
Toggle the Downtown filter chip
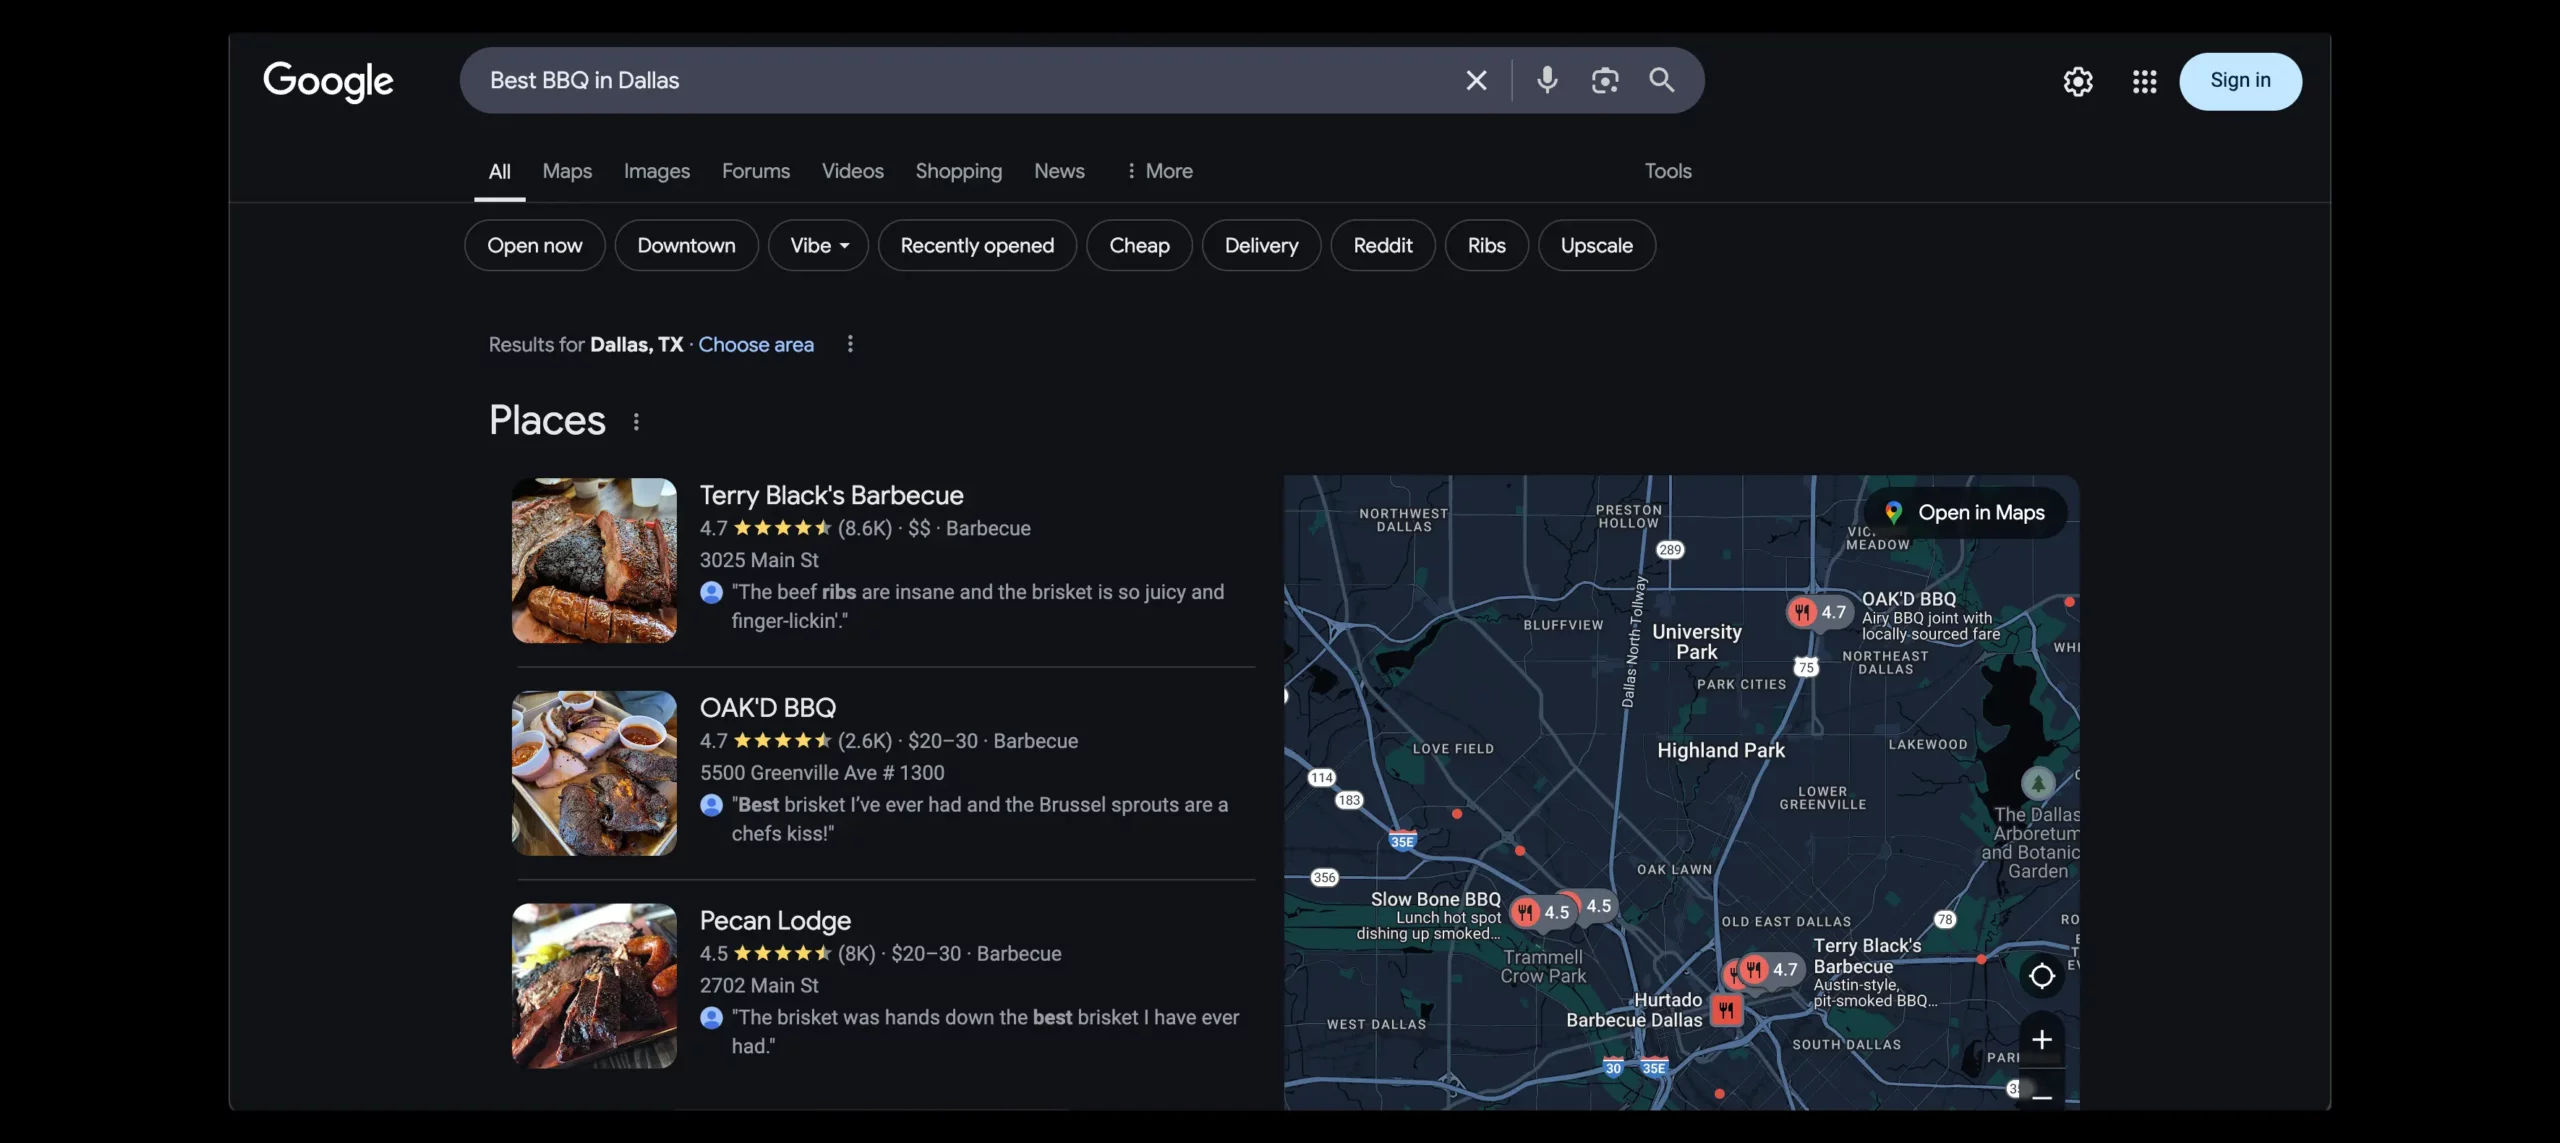(x=687, y=245)
